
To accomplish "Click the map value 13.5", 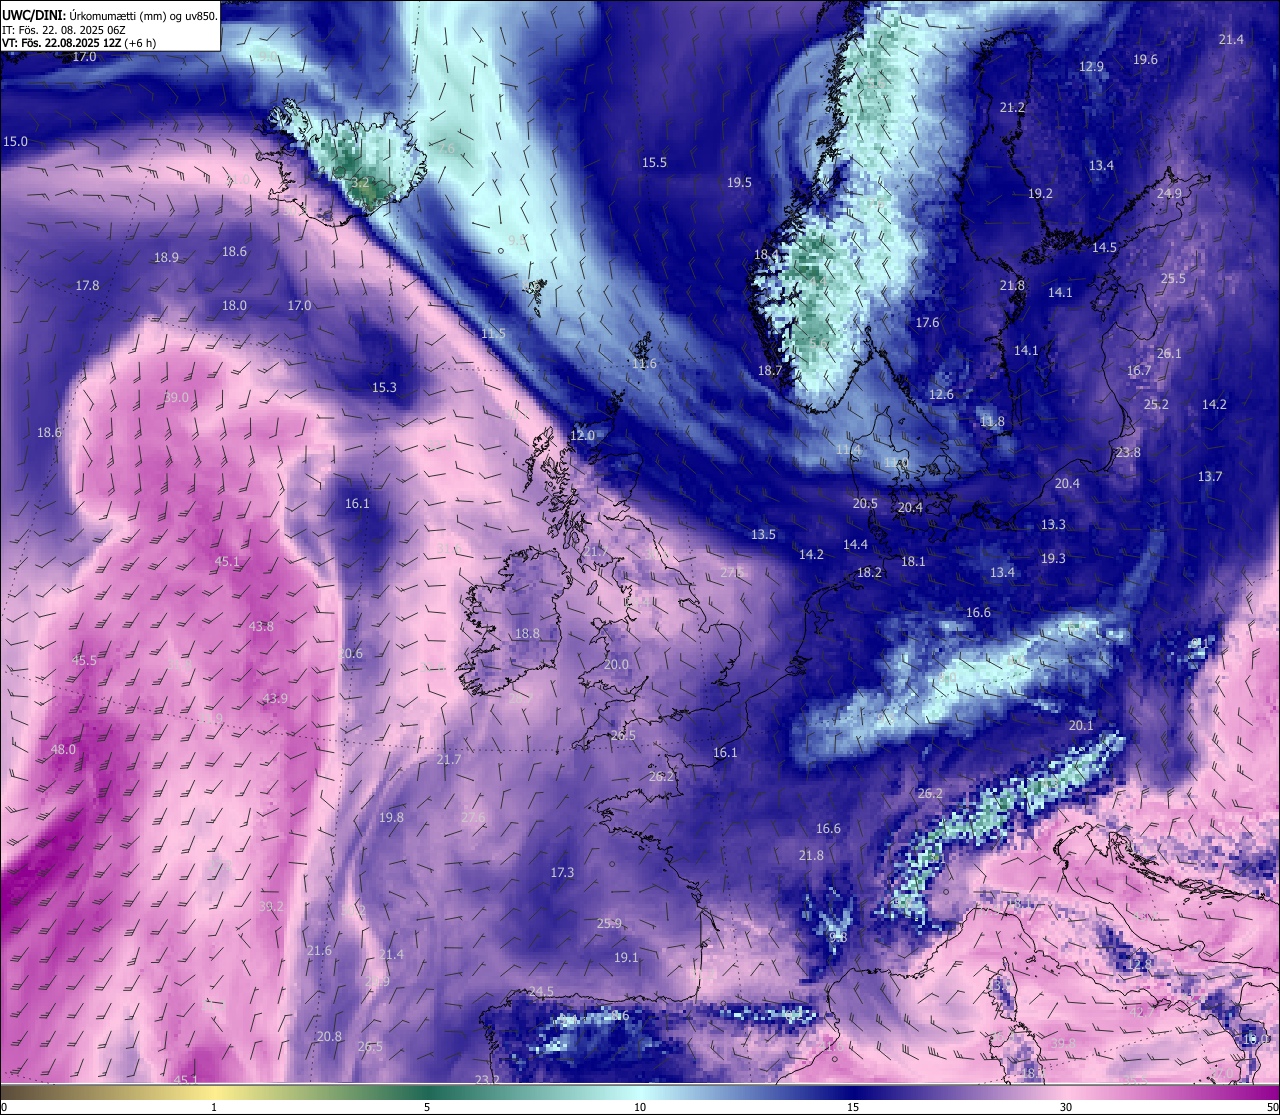I will pyautogui.click(x=763, y=535).
